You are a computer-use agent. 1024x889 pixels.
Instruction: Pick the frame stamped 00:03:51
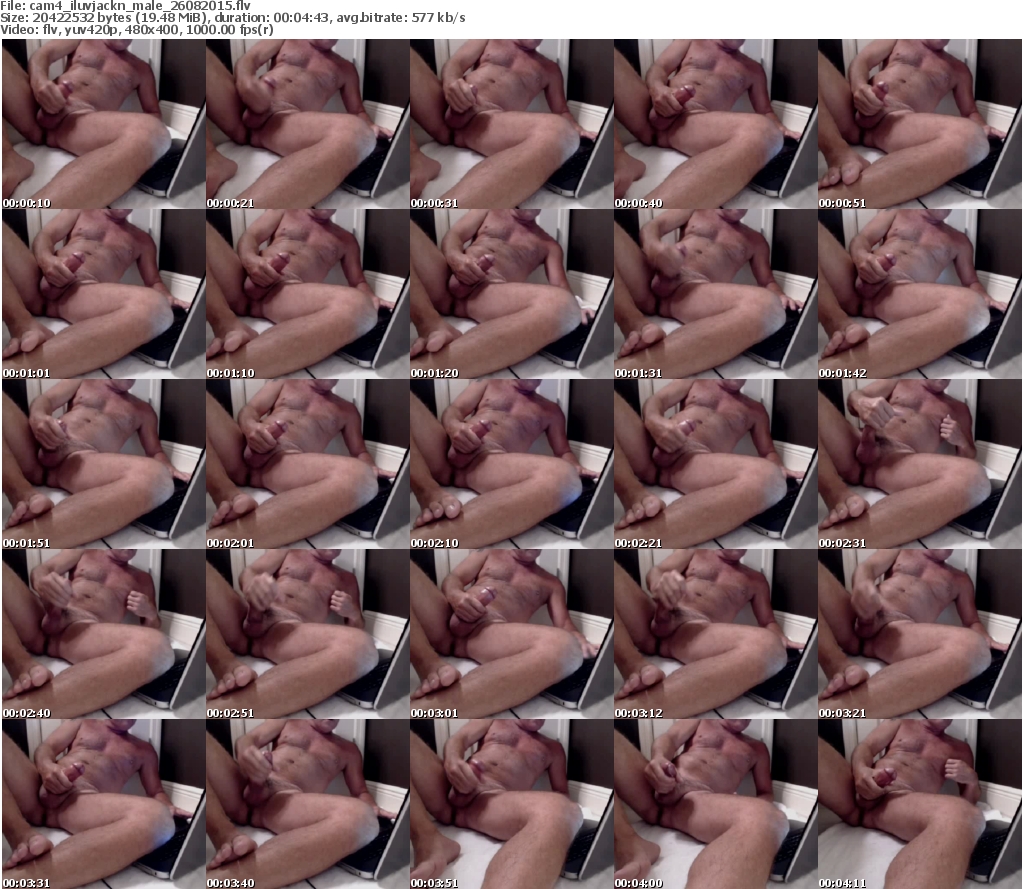[x=511, y=804]
